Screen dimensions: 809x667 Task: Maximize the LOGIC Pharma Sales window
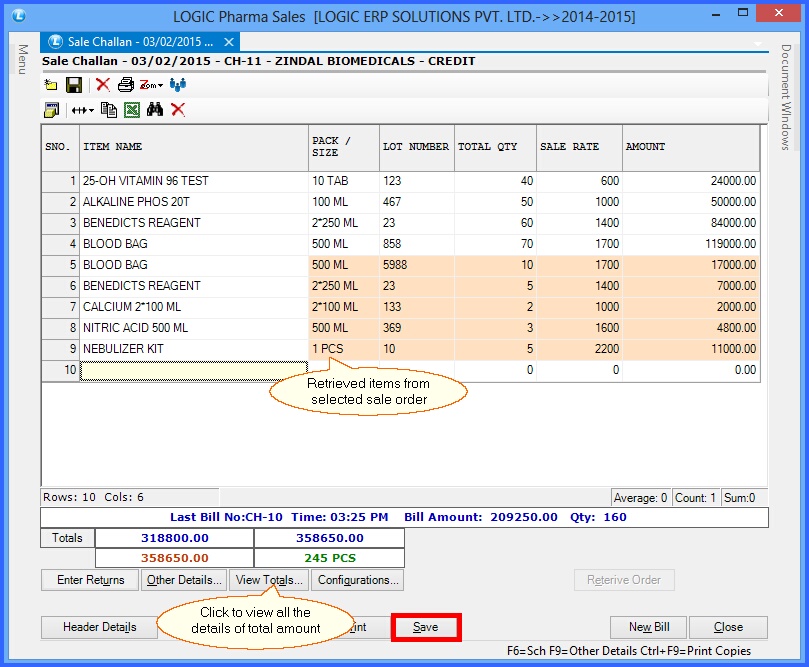pos(743,13)
